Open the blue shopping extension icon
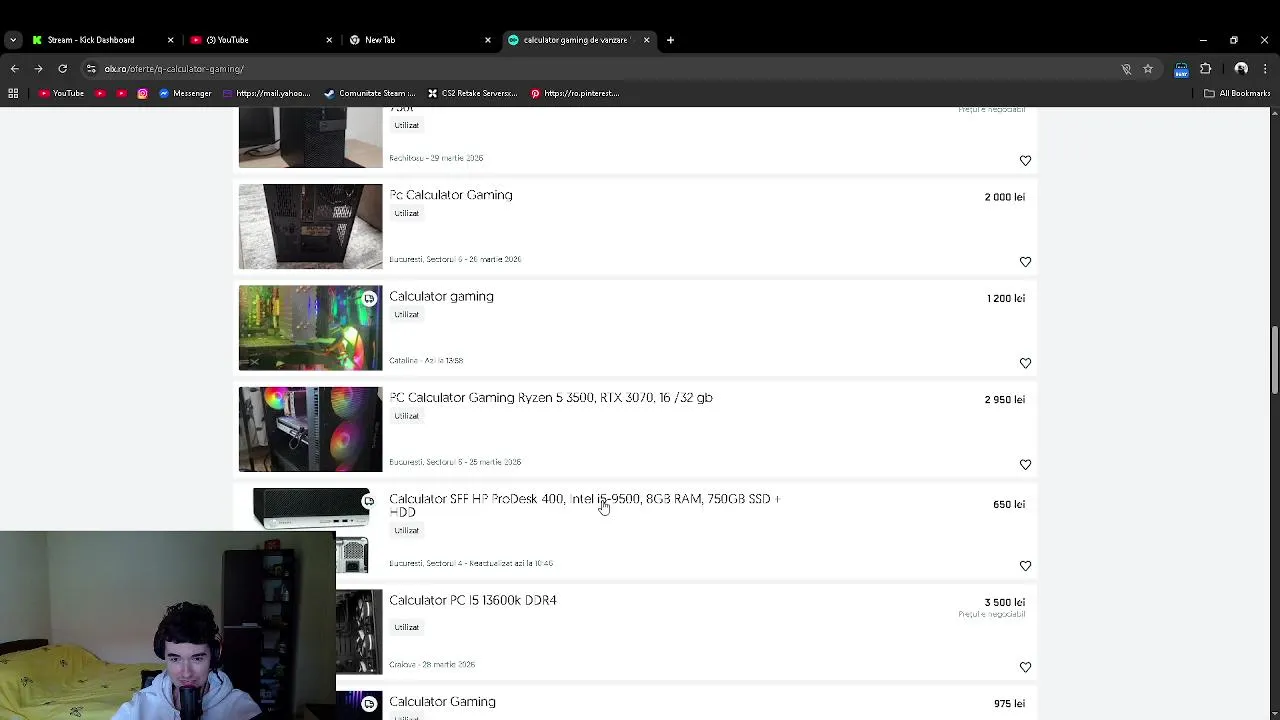 click(1181, 69)
